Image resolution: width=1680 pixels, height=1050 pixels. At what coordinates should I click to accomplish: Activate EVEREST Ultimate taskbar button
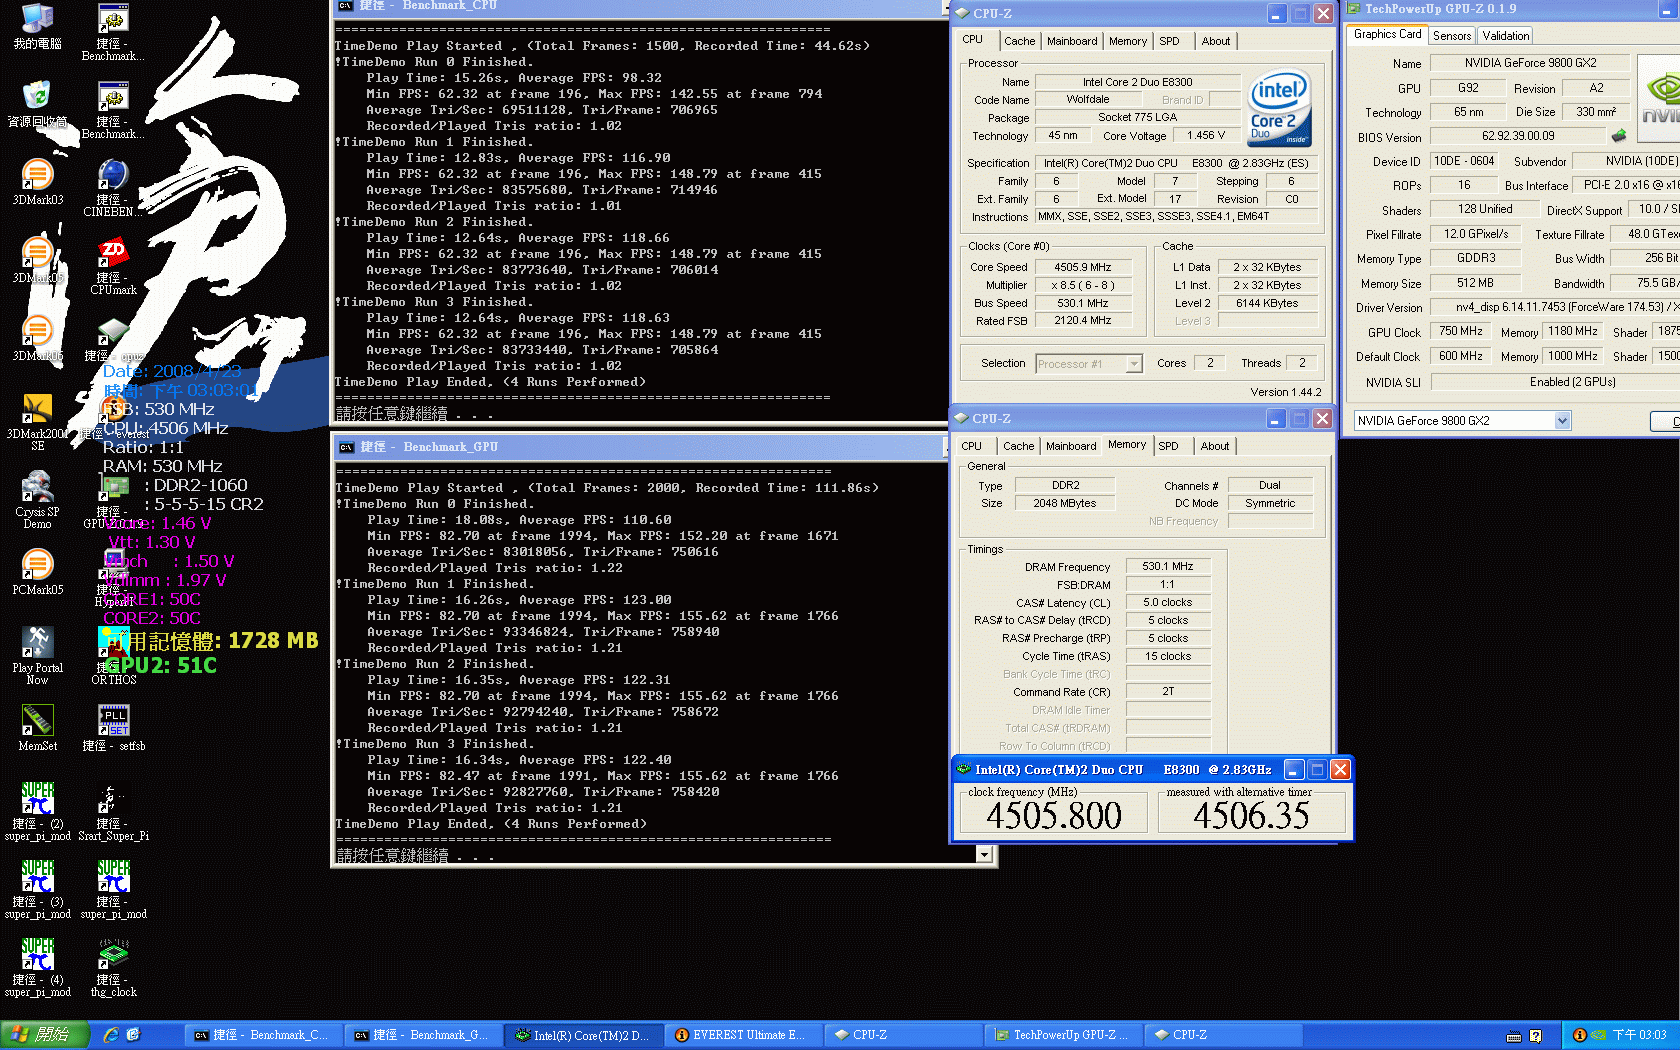tap(743, 1035)
